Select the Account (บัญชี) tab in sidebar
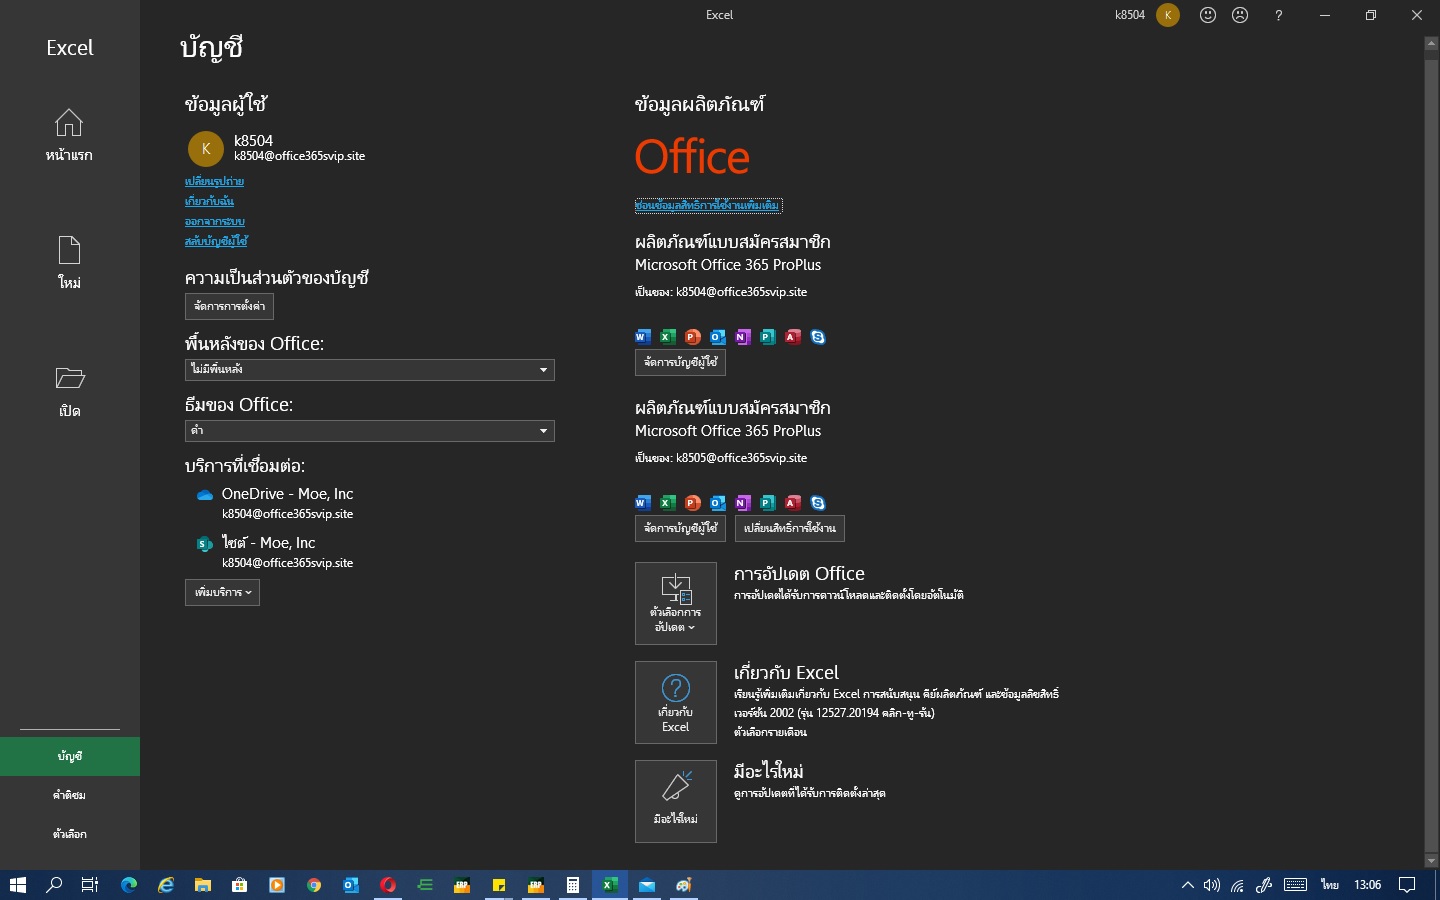1440x900 pixels. pos(70,757)
